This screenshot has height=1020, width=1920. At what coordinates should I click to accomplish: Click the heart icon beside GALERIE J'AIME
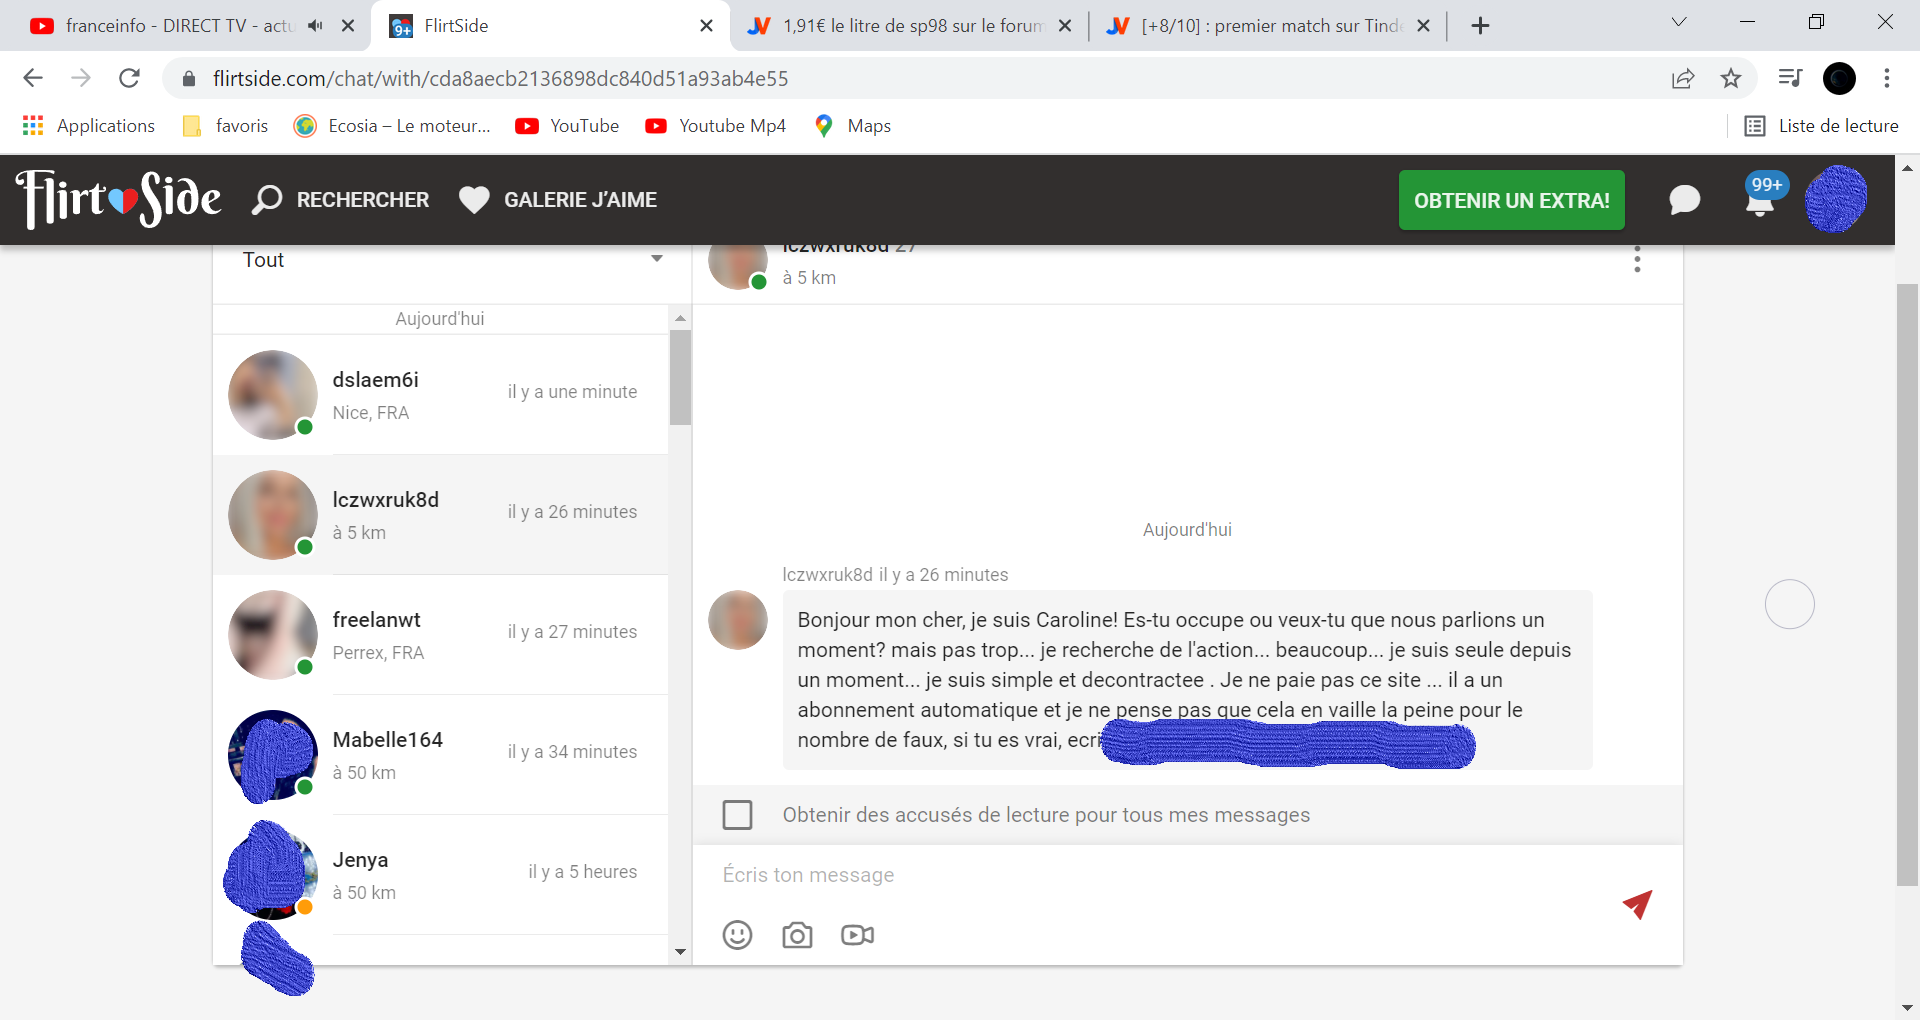tap(474, 200)
